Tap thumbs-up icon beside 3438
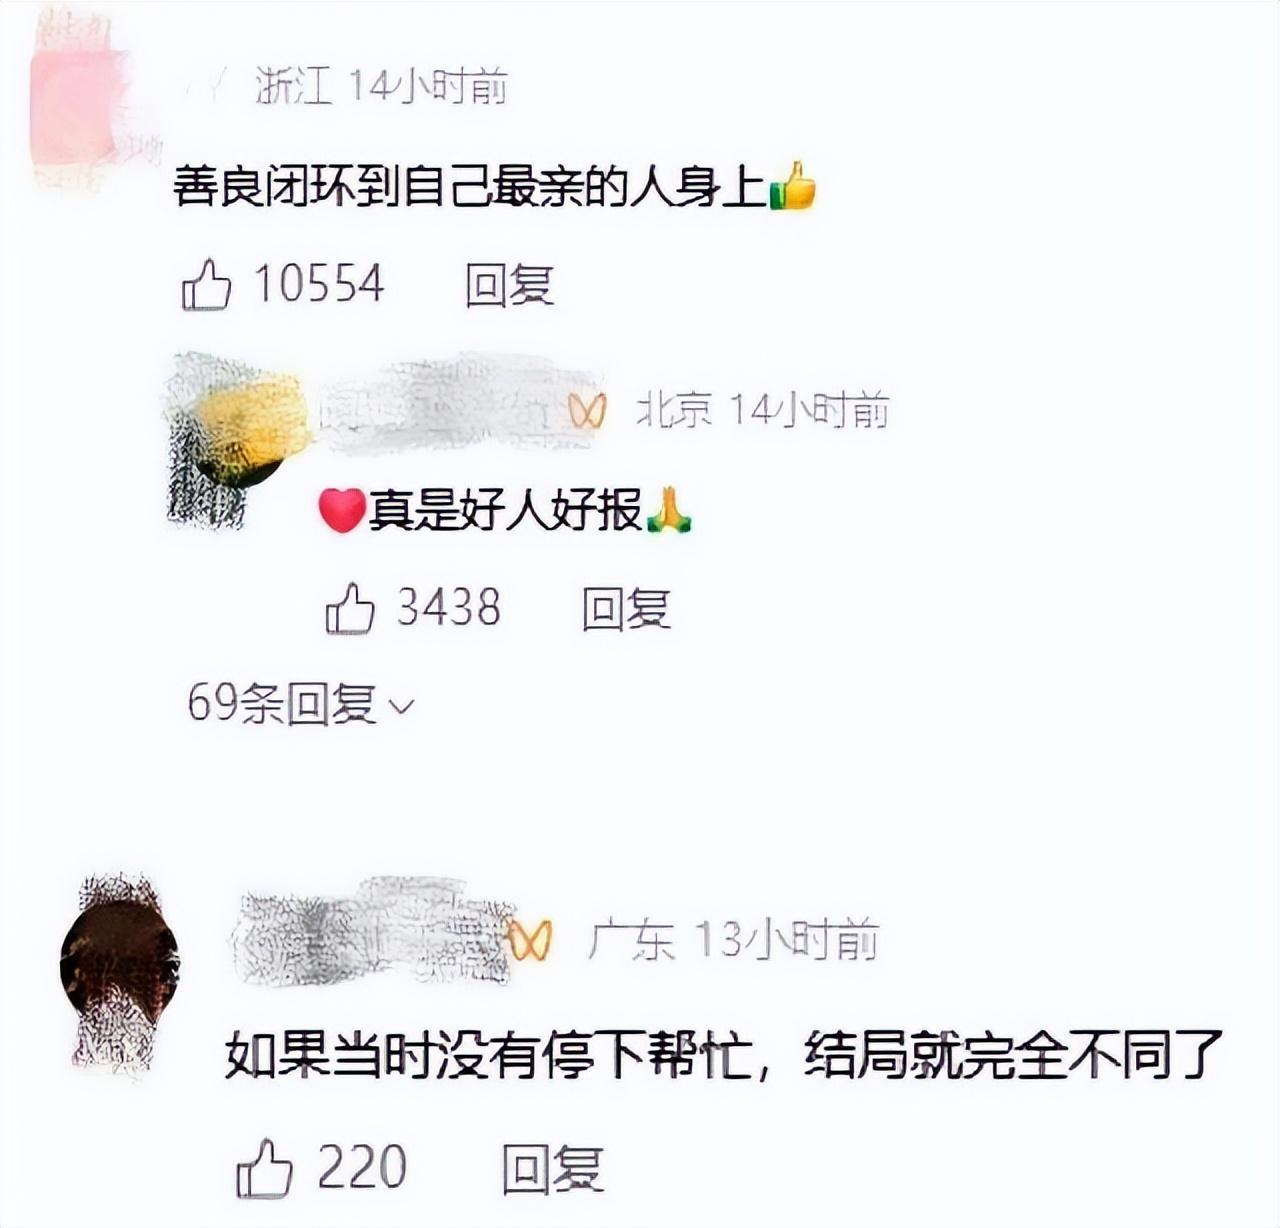This screenshot has width=1280, height=1228. point(350,609)
